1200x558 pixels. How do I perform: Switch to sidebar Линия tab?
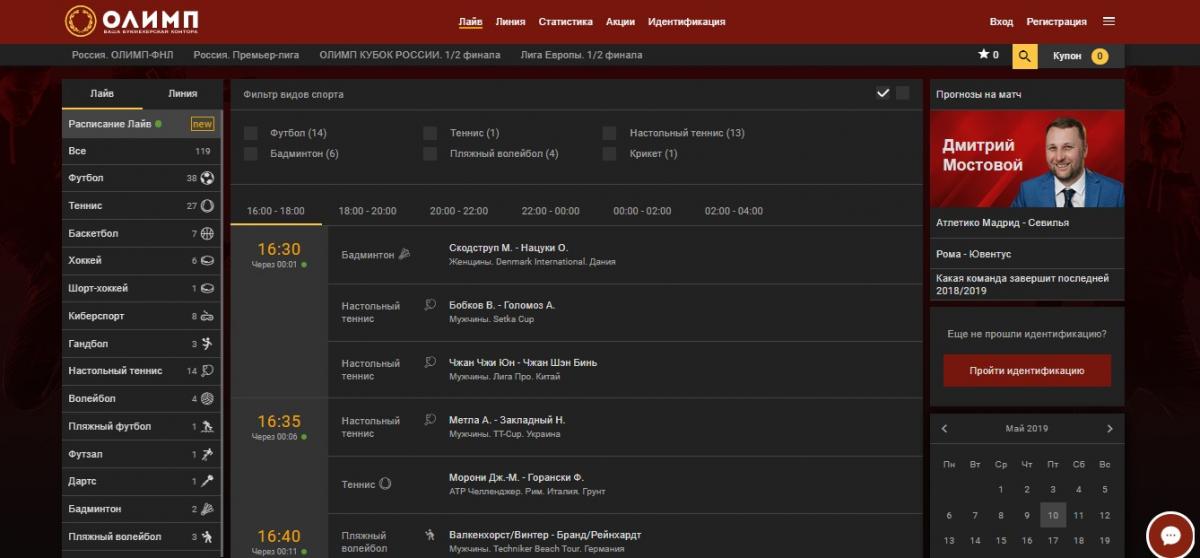pyautogui.click(x=182, y=94)
